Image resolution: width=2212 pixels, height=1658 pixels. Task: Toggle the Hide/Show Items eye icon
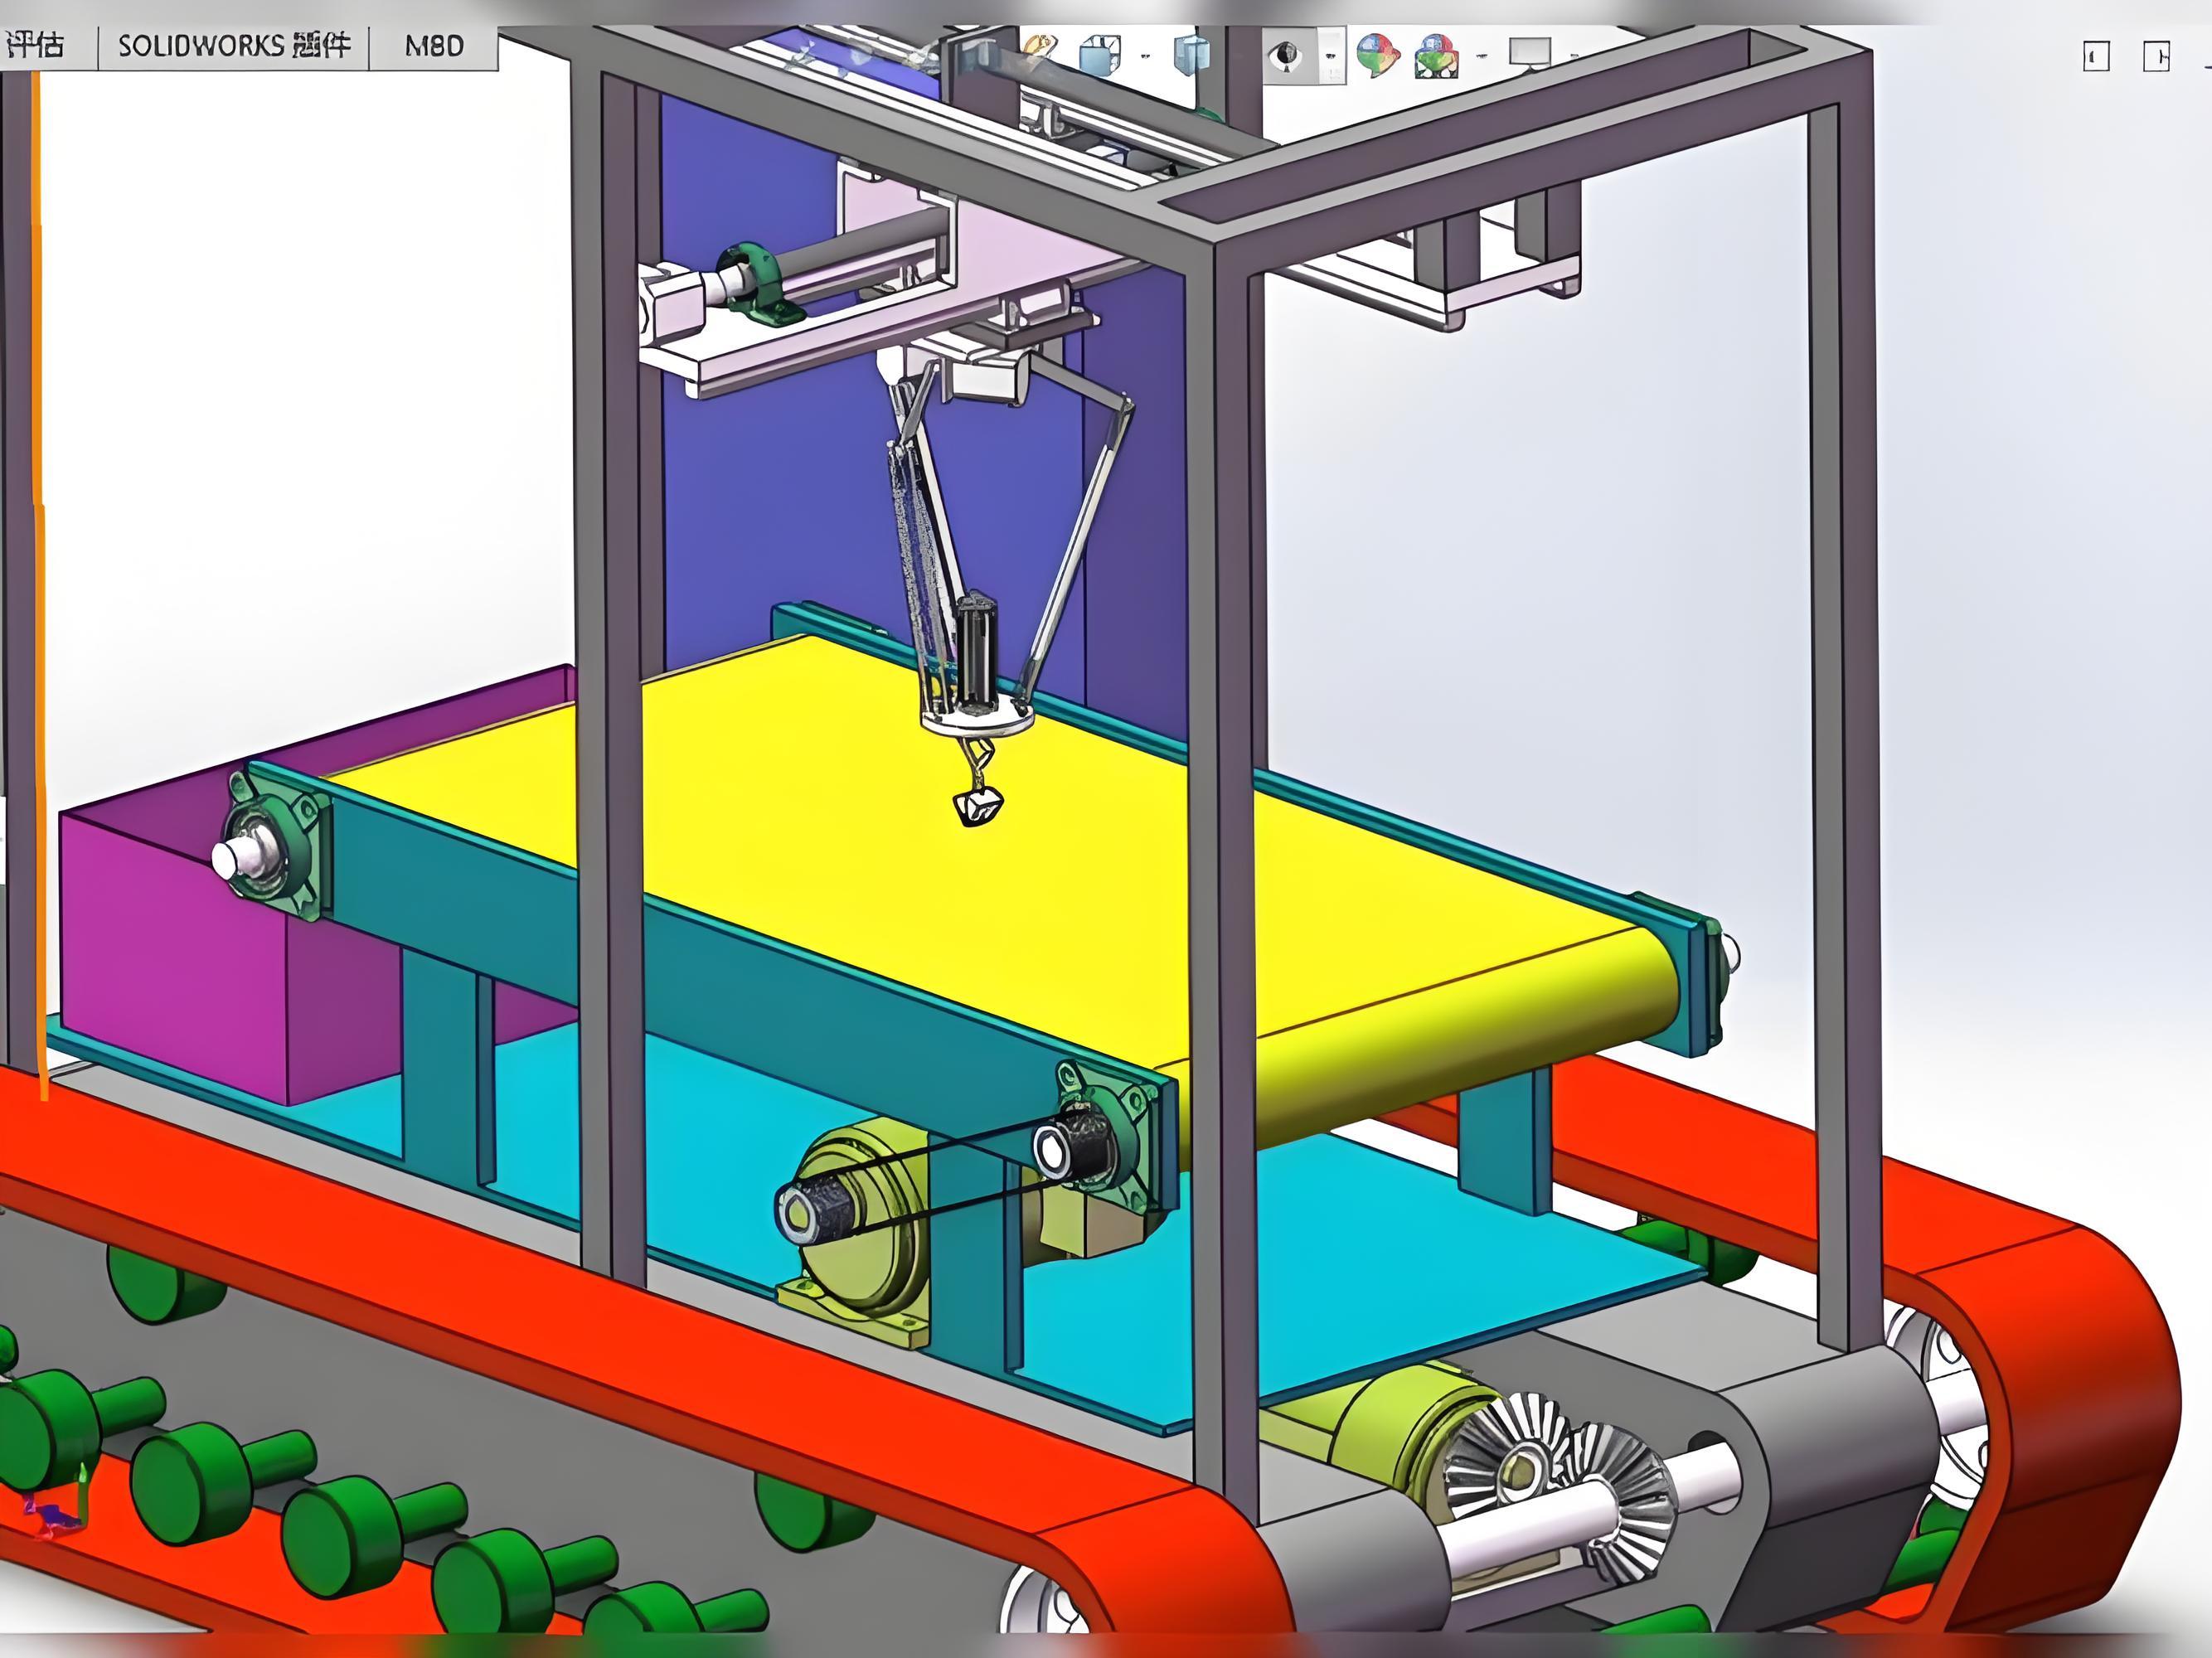(1286, 55)
